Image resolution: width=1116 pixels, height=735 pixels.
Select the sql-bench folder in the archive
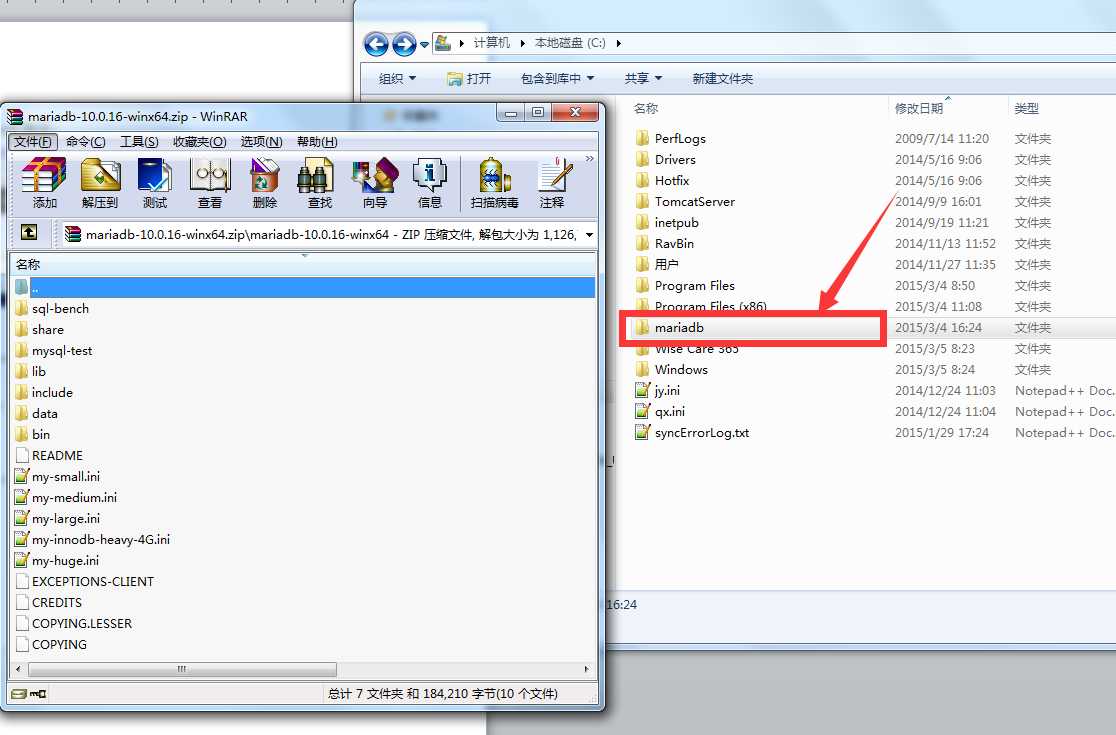[x=51, y=308]
